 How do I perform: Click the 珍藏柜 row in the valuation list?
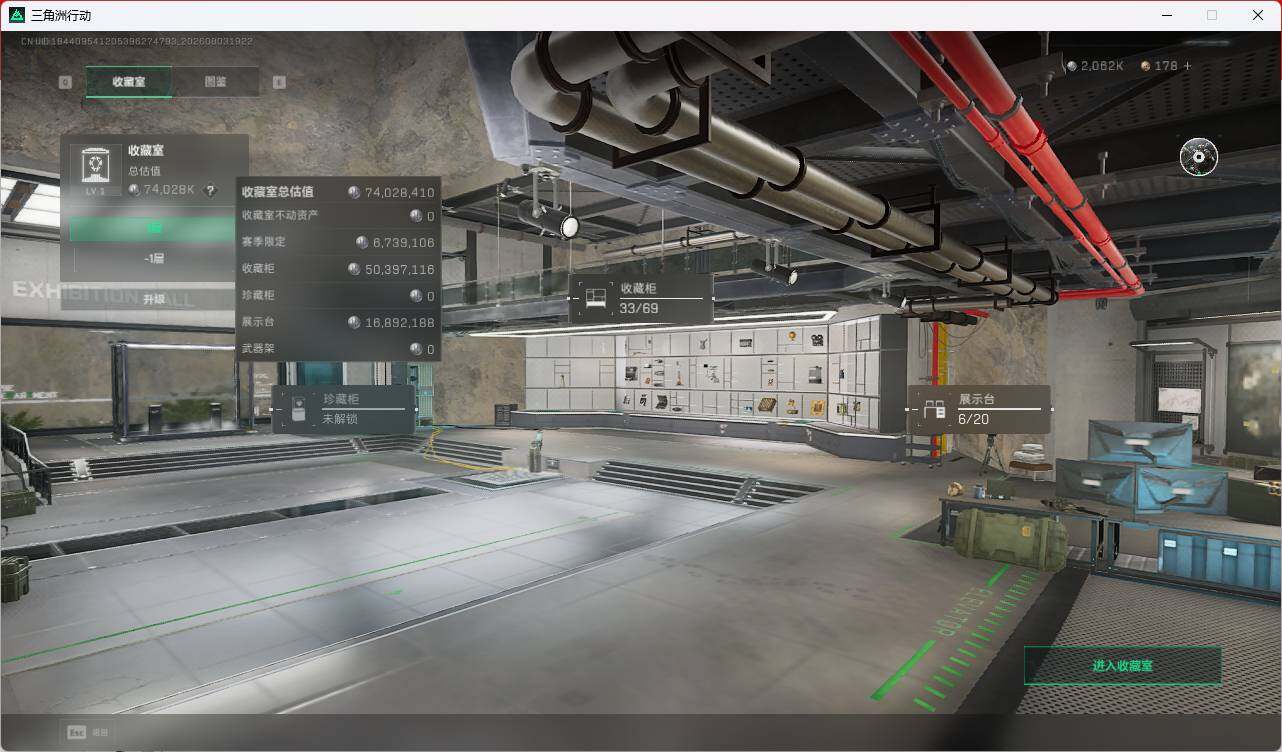(x=339, y=296)
